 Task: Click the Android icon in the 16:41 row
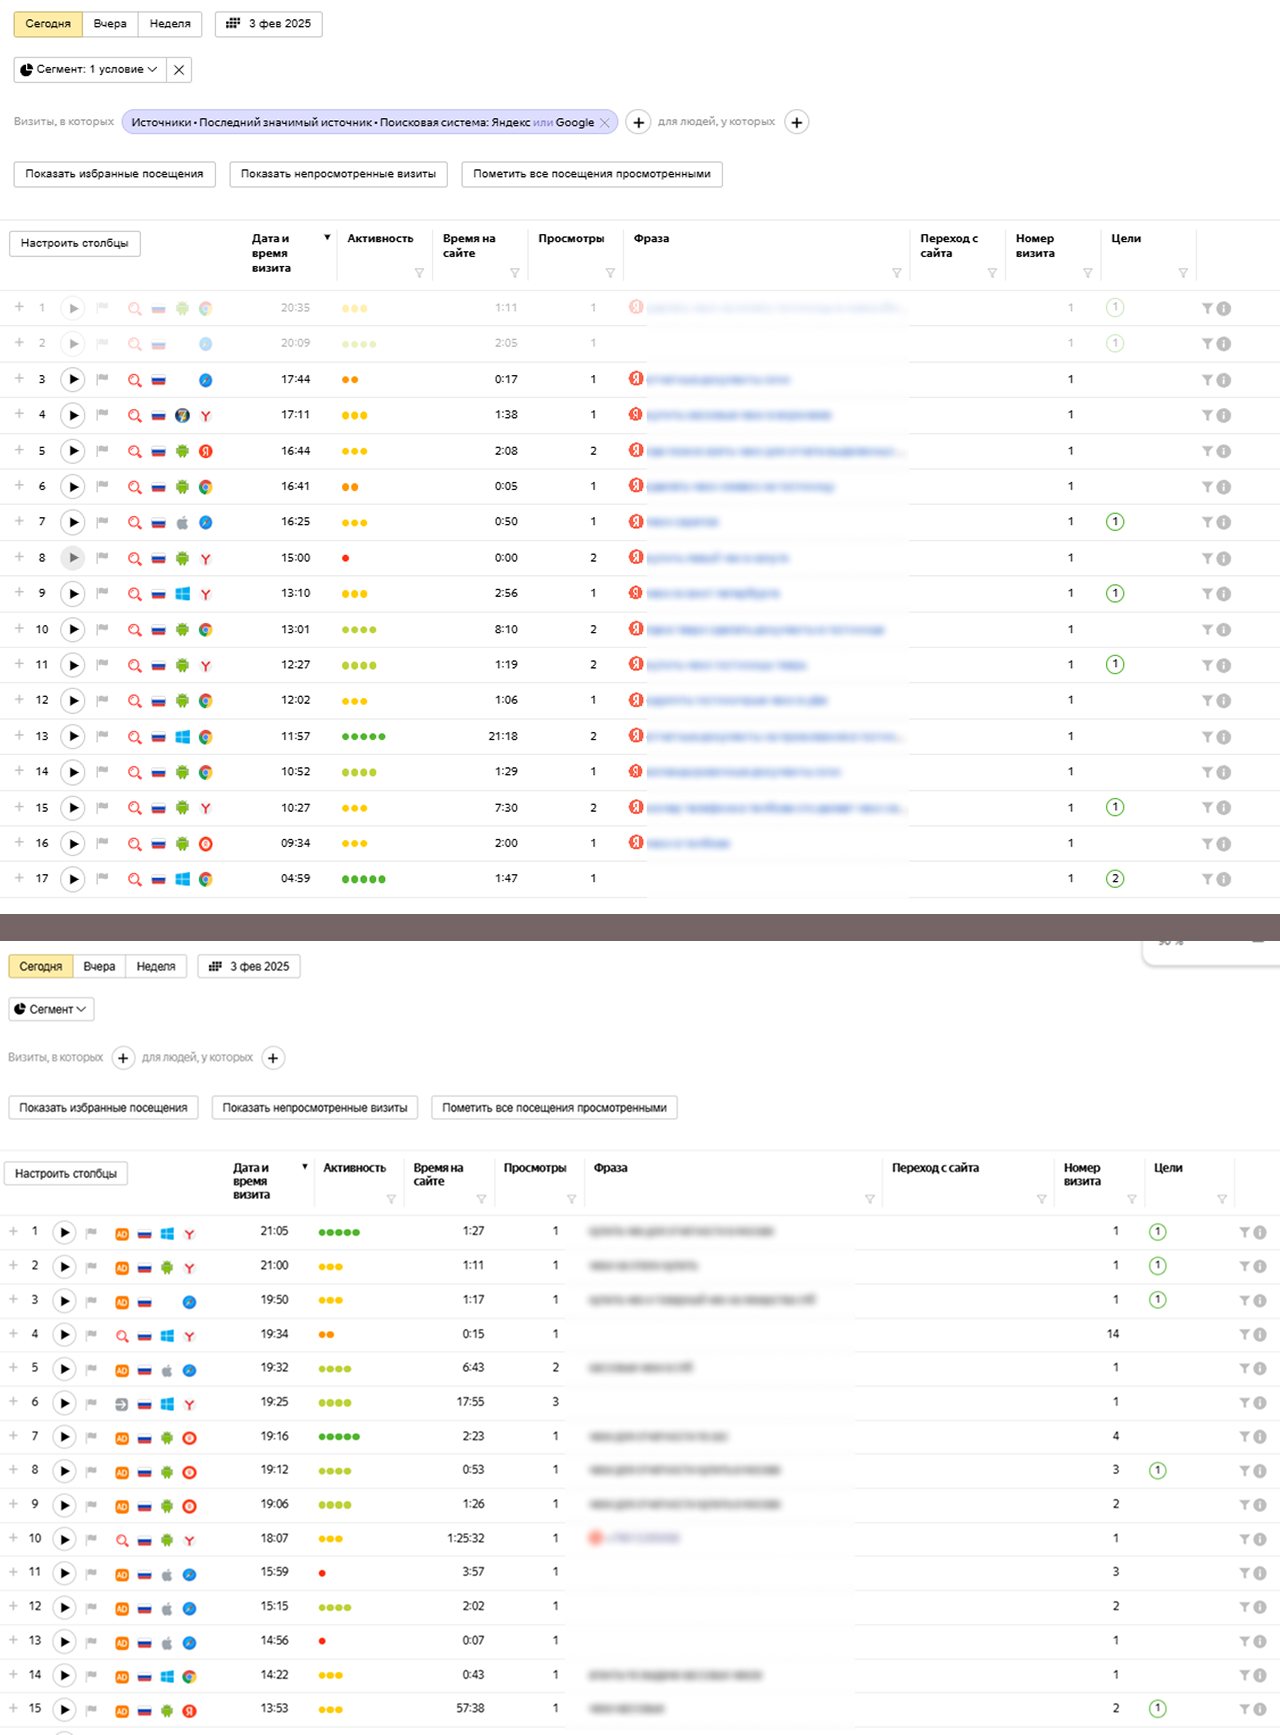182,487
